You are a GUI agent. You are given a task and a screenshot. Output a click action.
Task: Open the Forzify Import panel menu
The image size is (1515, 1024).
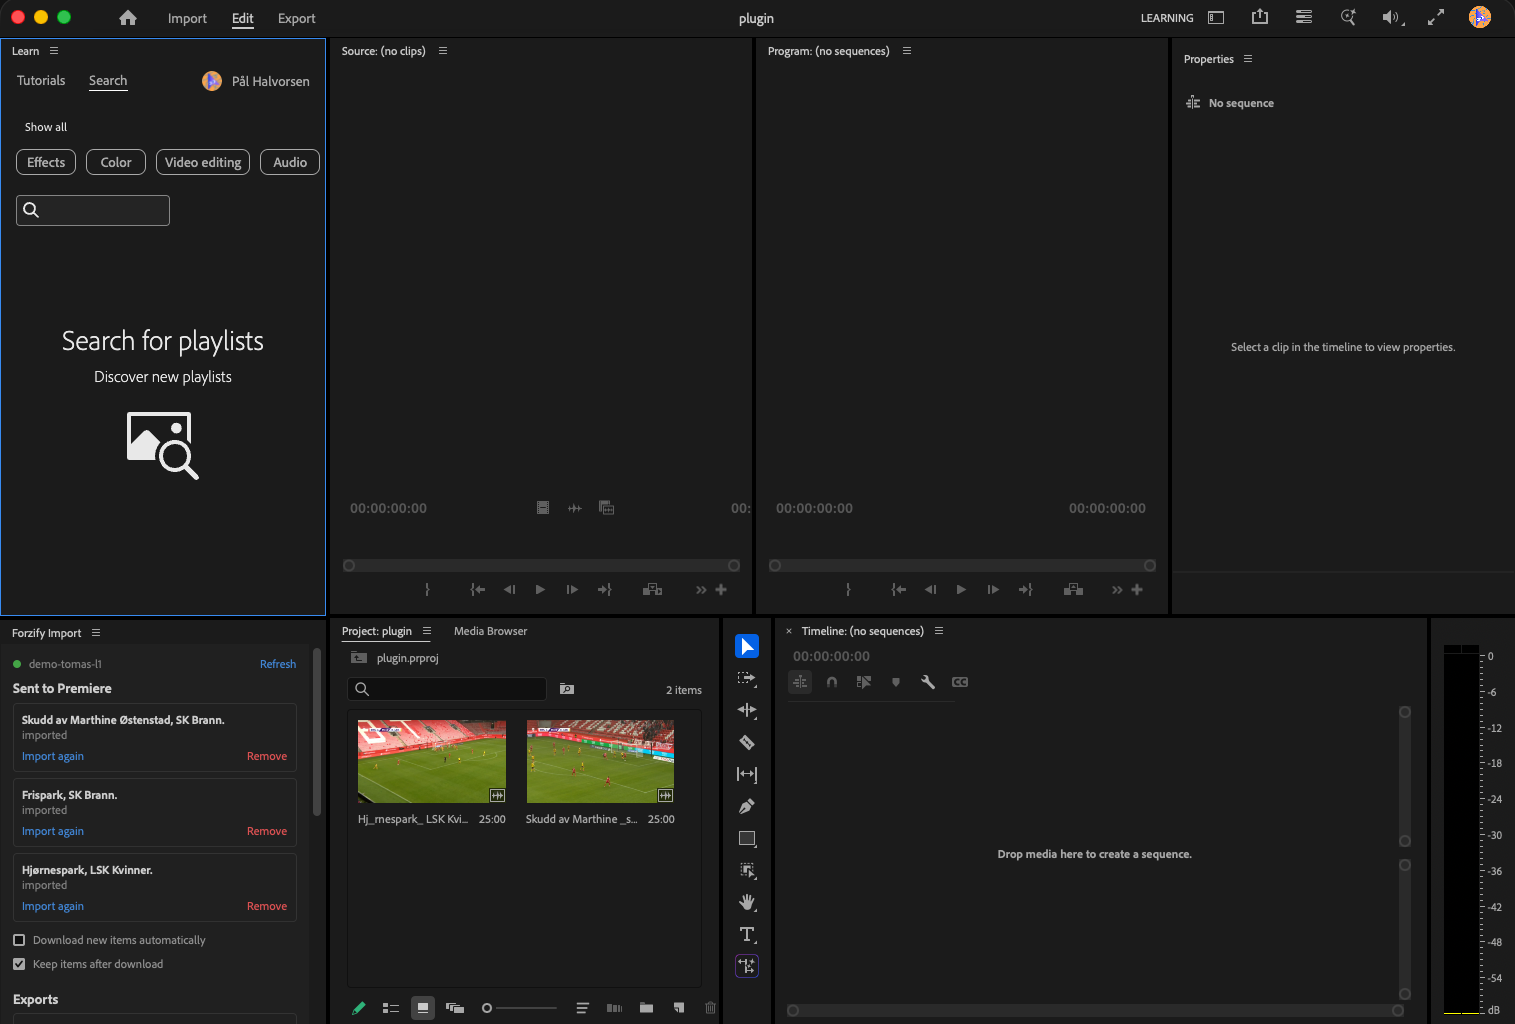coord(96,633)
